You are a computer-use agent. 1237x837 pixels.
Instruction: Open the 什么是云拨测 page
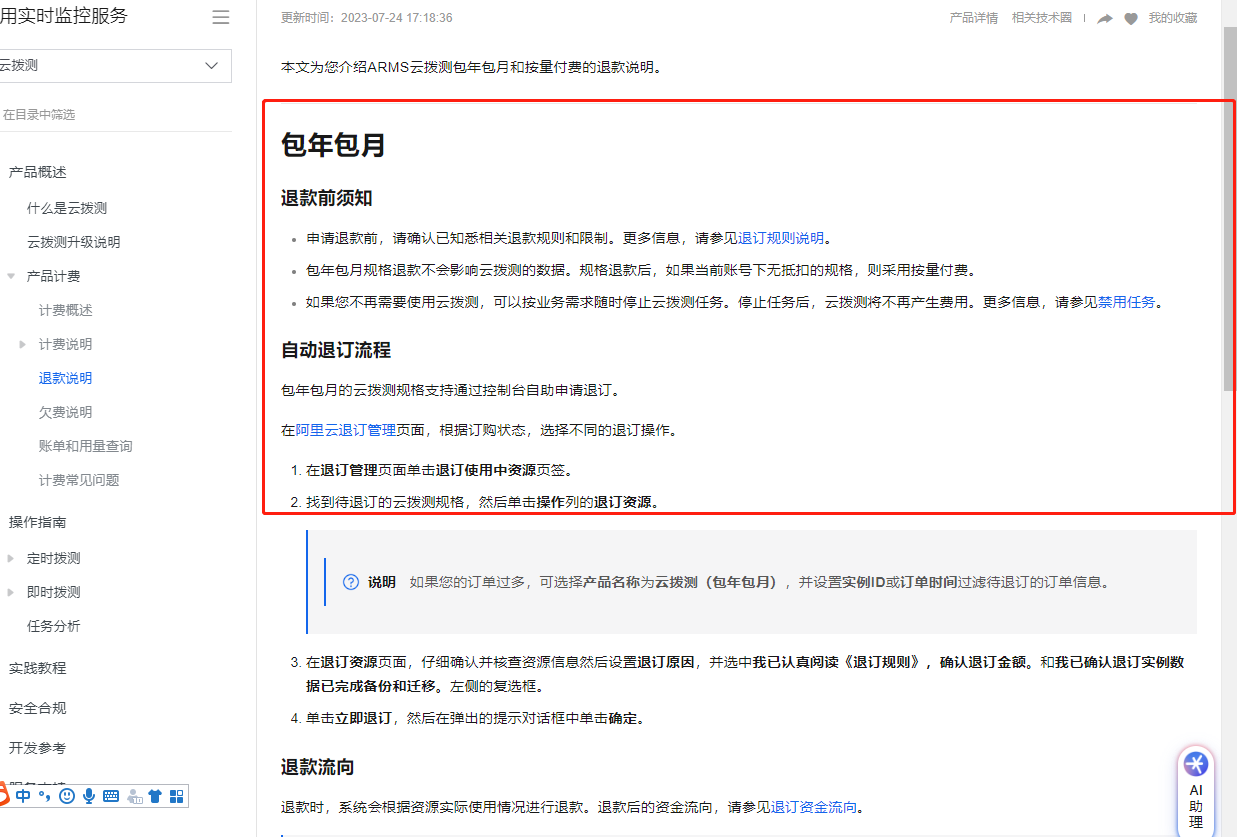click(67, 208)
